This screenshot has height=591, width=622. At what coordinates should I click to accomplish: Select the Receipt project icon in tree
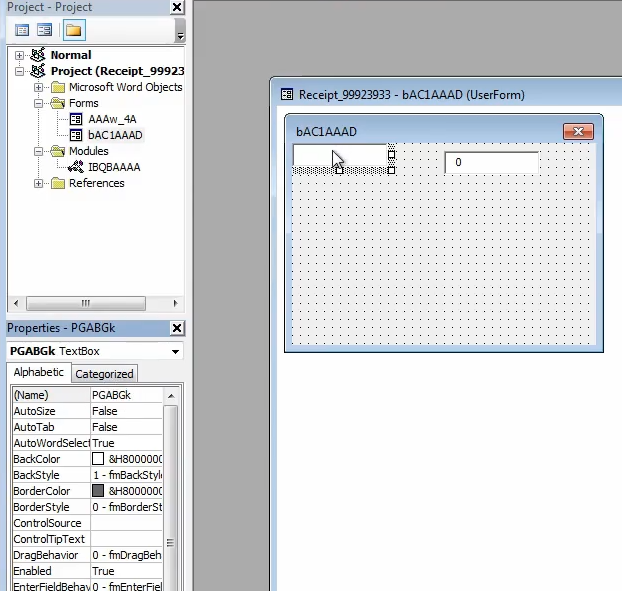(x=38, y=71)
